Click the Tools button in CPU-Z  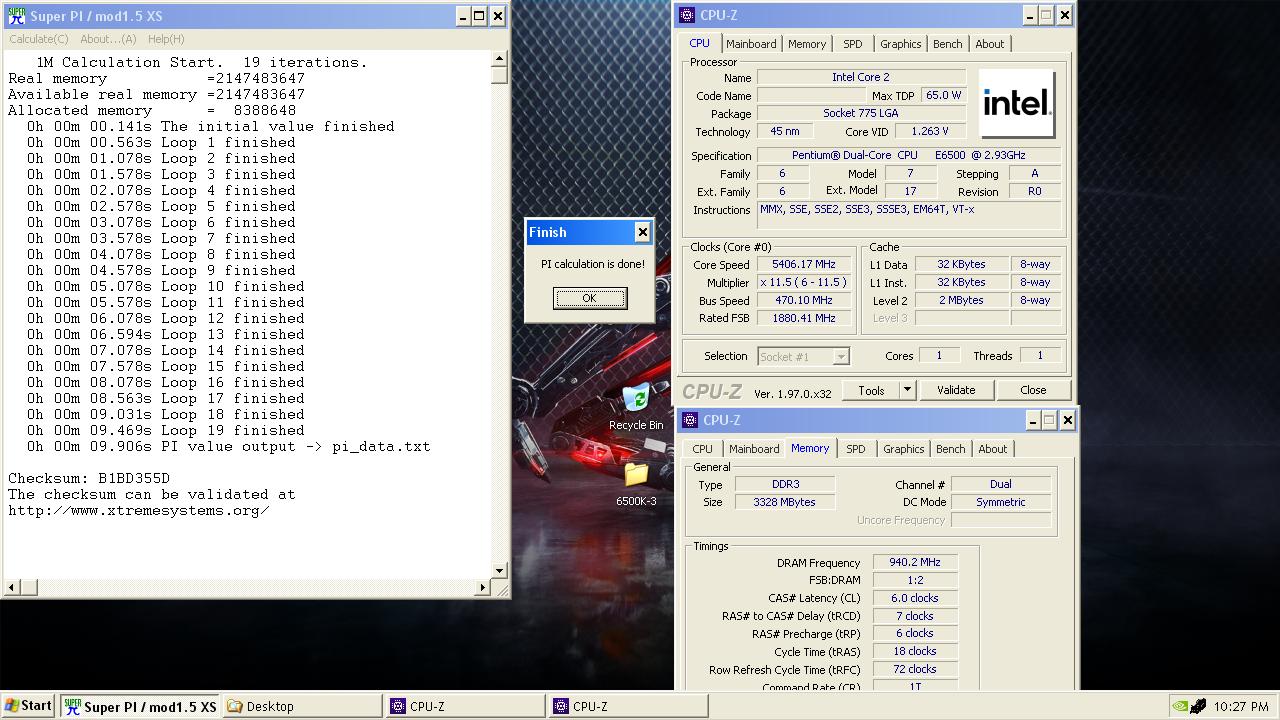coord(871,390)
